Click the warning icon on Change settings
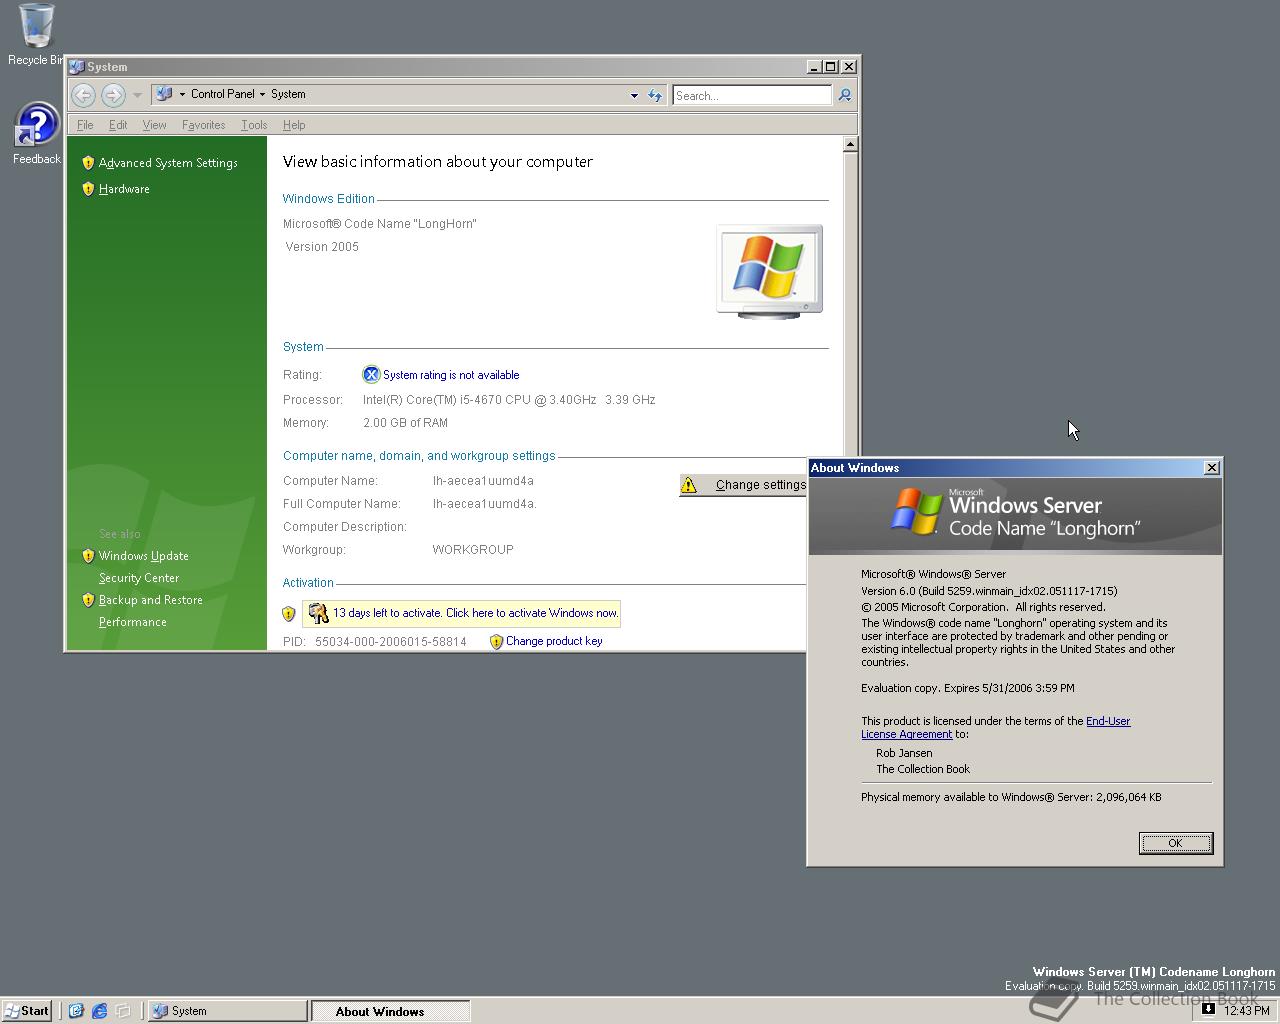Viewport: 1280px width, 1024px height. (x=689, y=485)
